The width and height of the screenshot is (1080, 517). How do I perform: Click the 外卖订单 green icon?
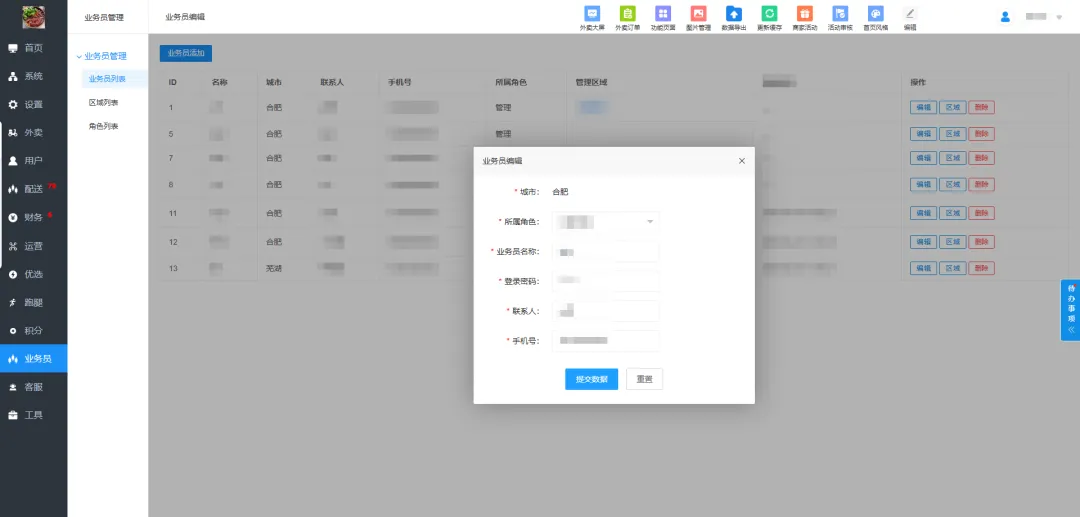click(628, 14)
